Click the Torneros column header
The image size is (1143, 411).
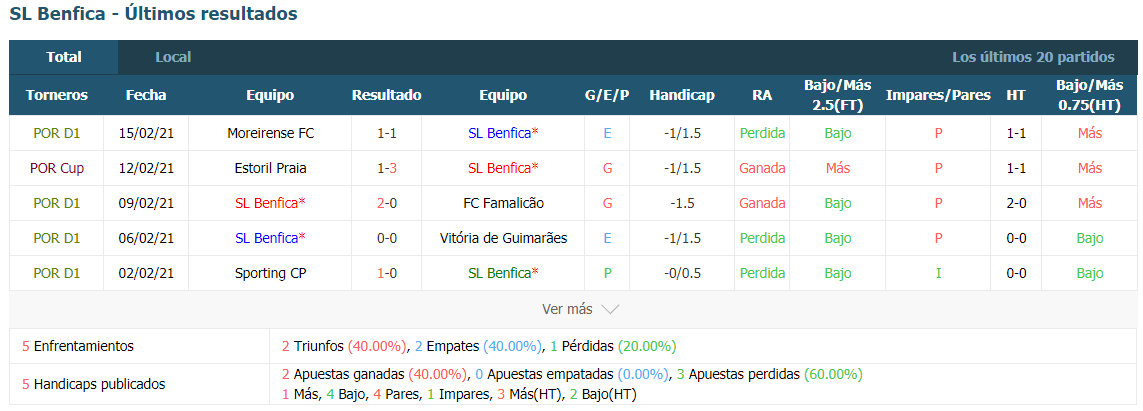pos(57,95)
